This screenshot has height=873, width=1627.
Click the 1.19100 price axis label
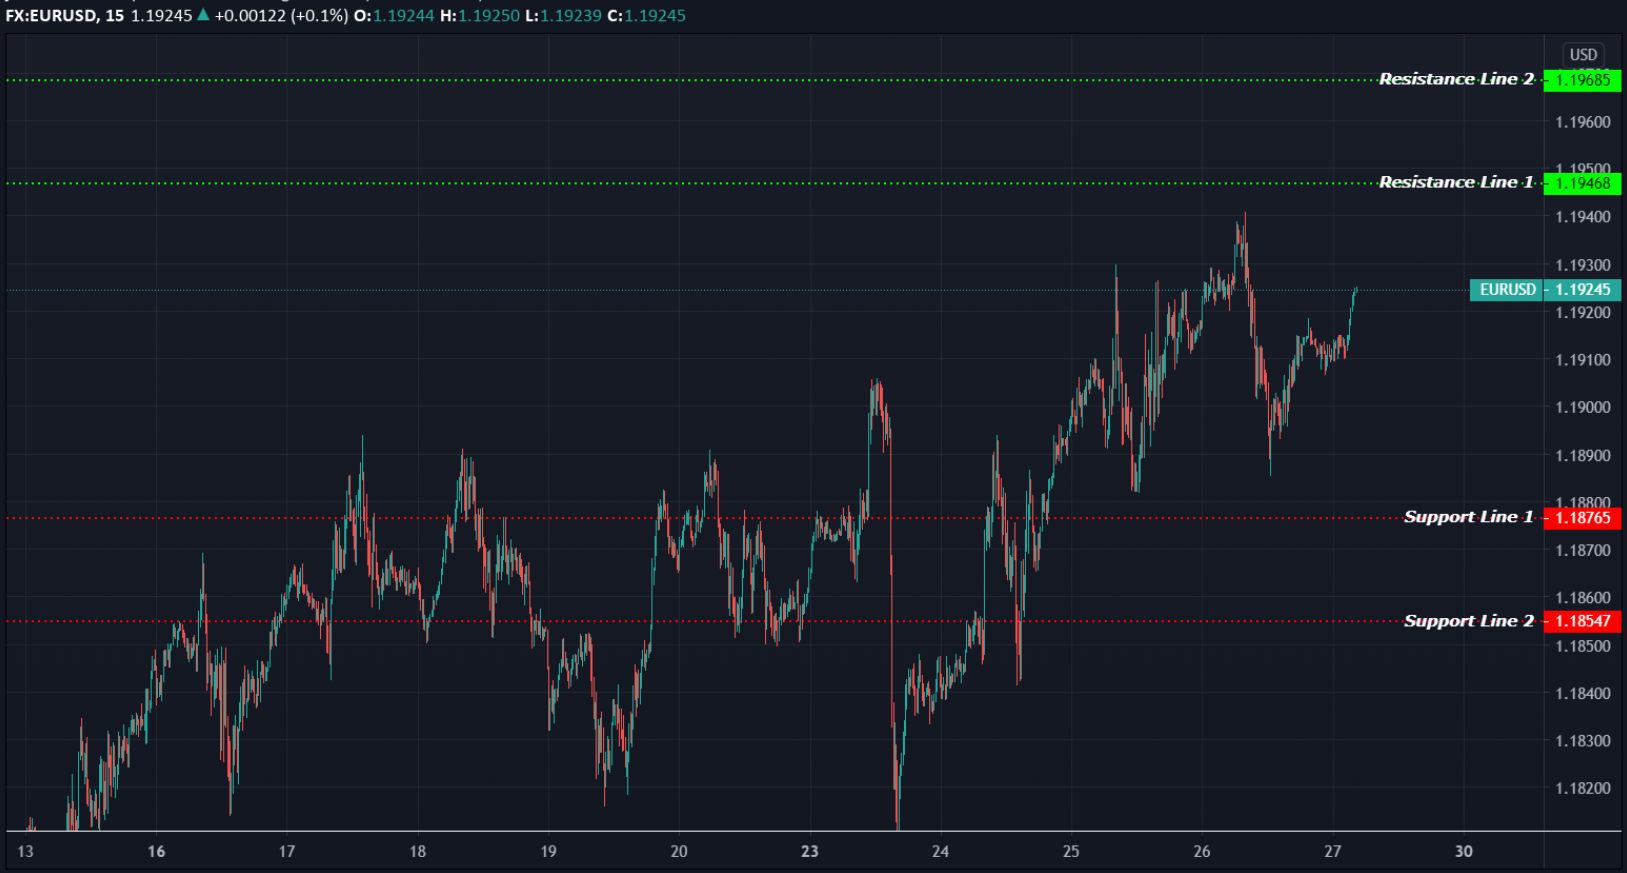pyautogui.click(x=1583, y=360)
